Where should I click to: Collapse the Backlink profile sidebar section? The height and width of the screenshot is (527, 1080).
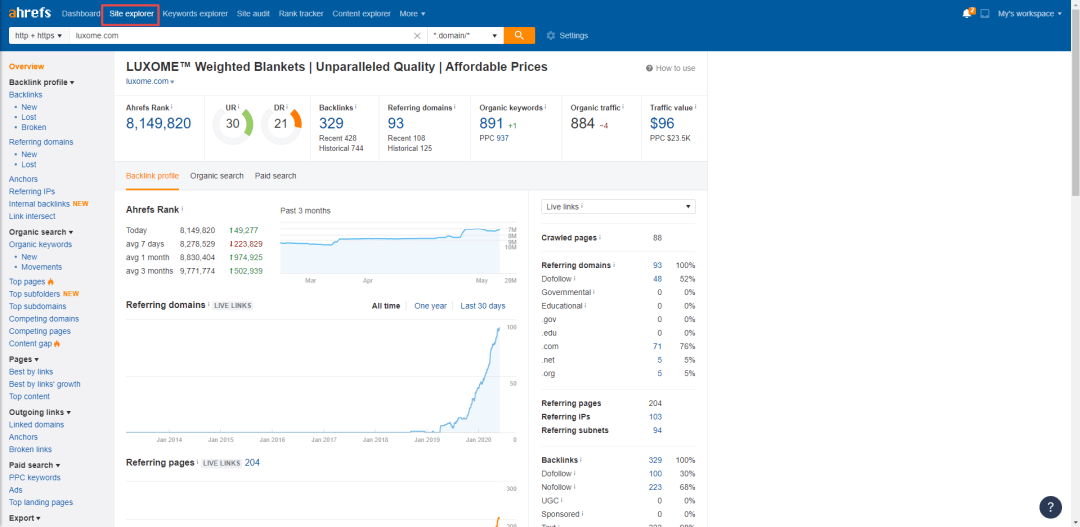pyautogui.click(x=41, y=82)
